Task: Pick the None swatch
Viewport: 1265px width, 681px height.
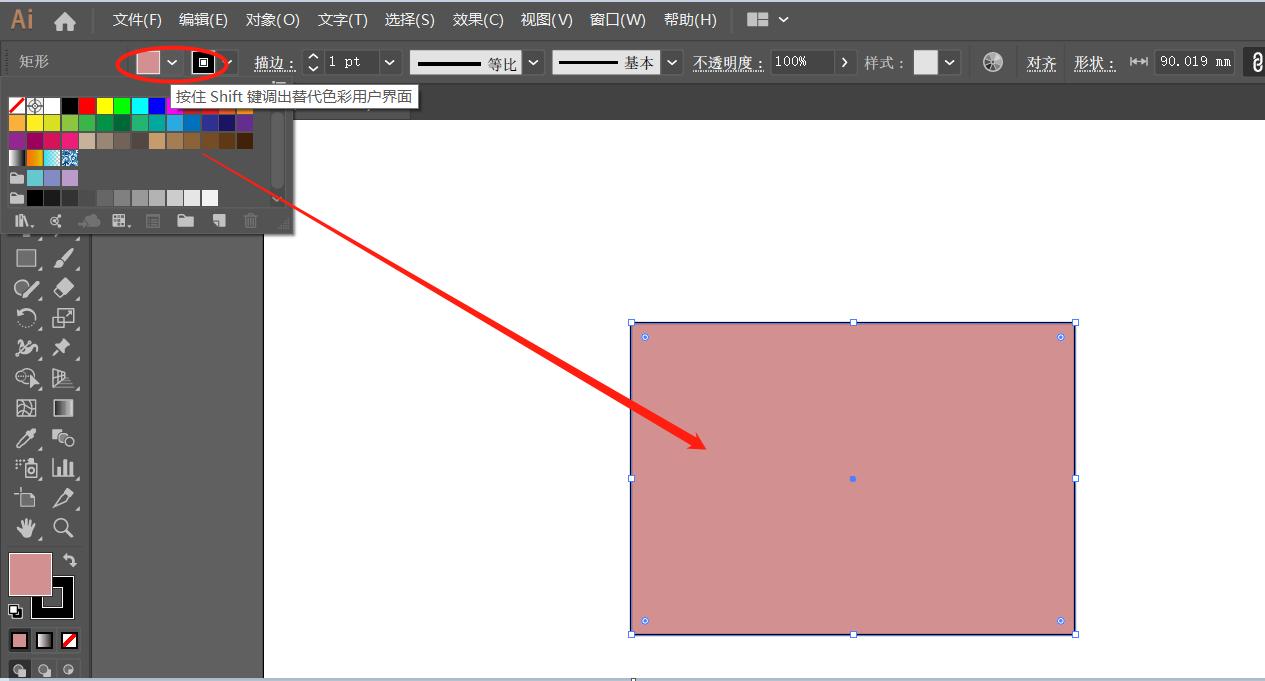Action: point(17,106)
